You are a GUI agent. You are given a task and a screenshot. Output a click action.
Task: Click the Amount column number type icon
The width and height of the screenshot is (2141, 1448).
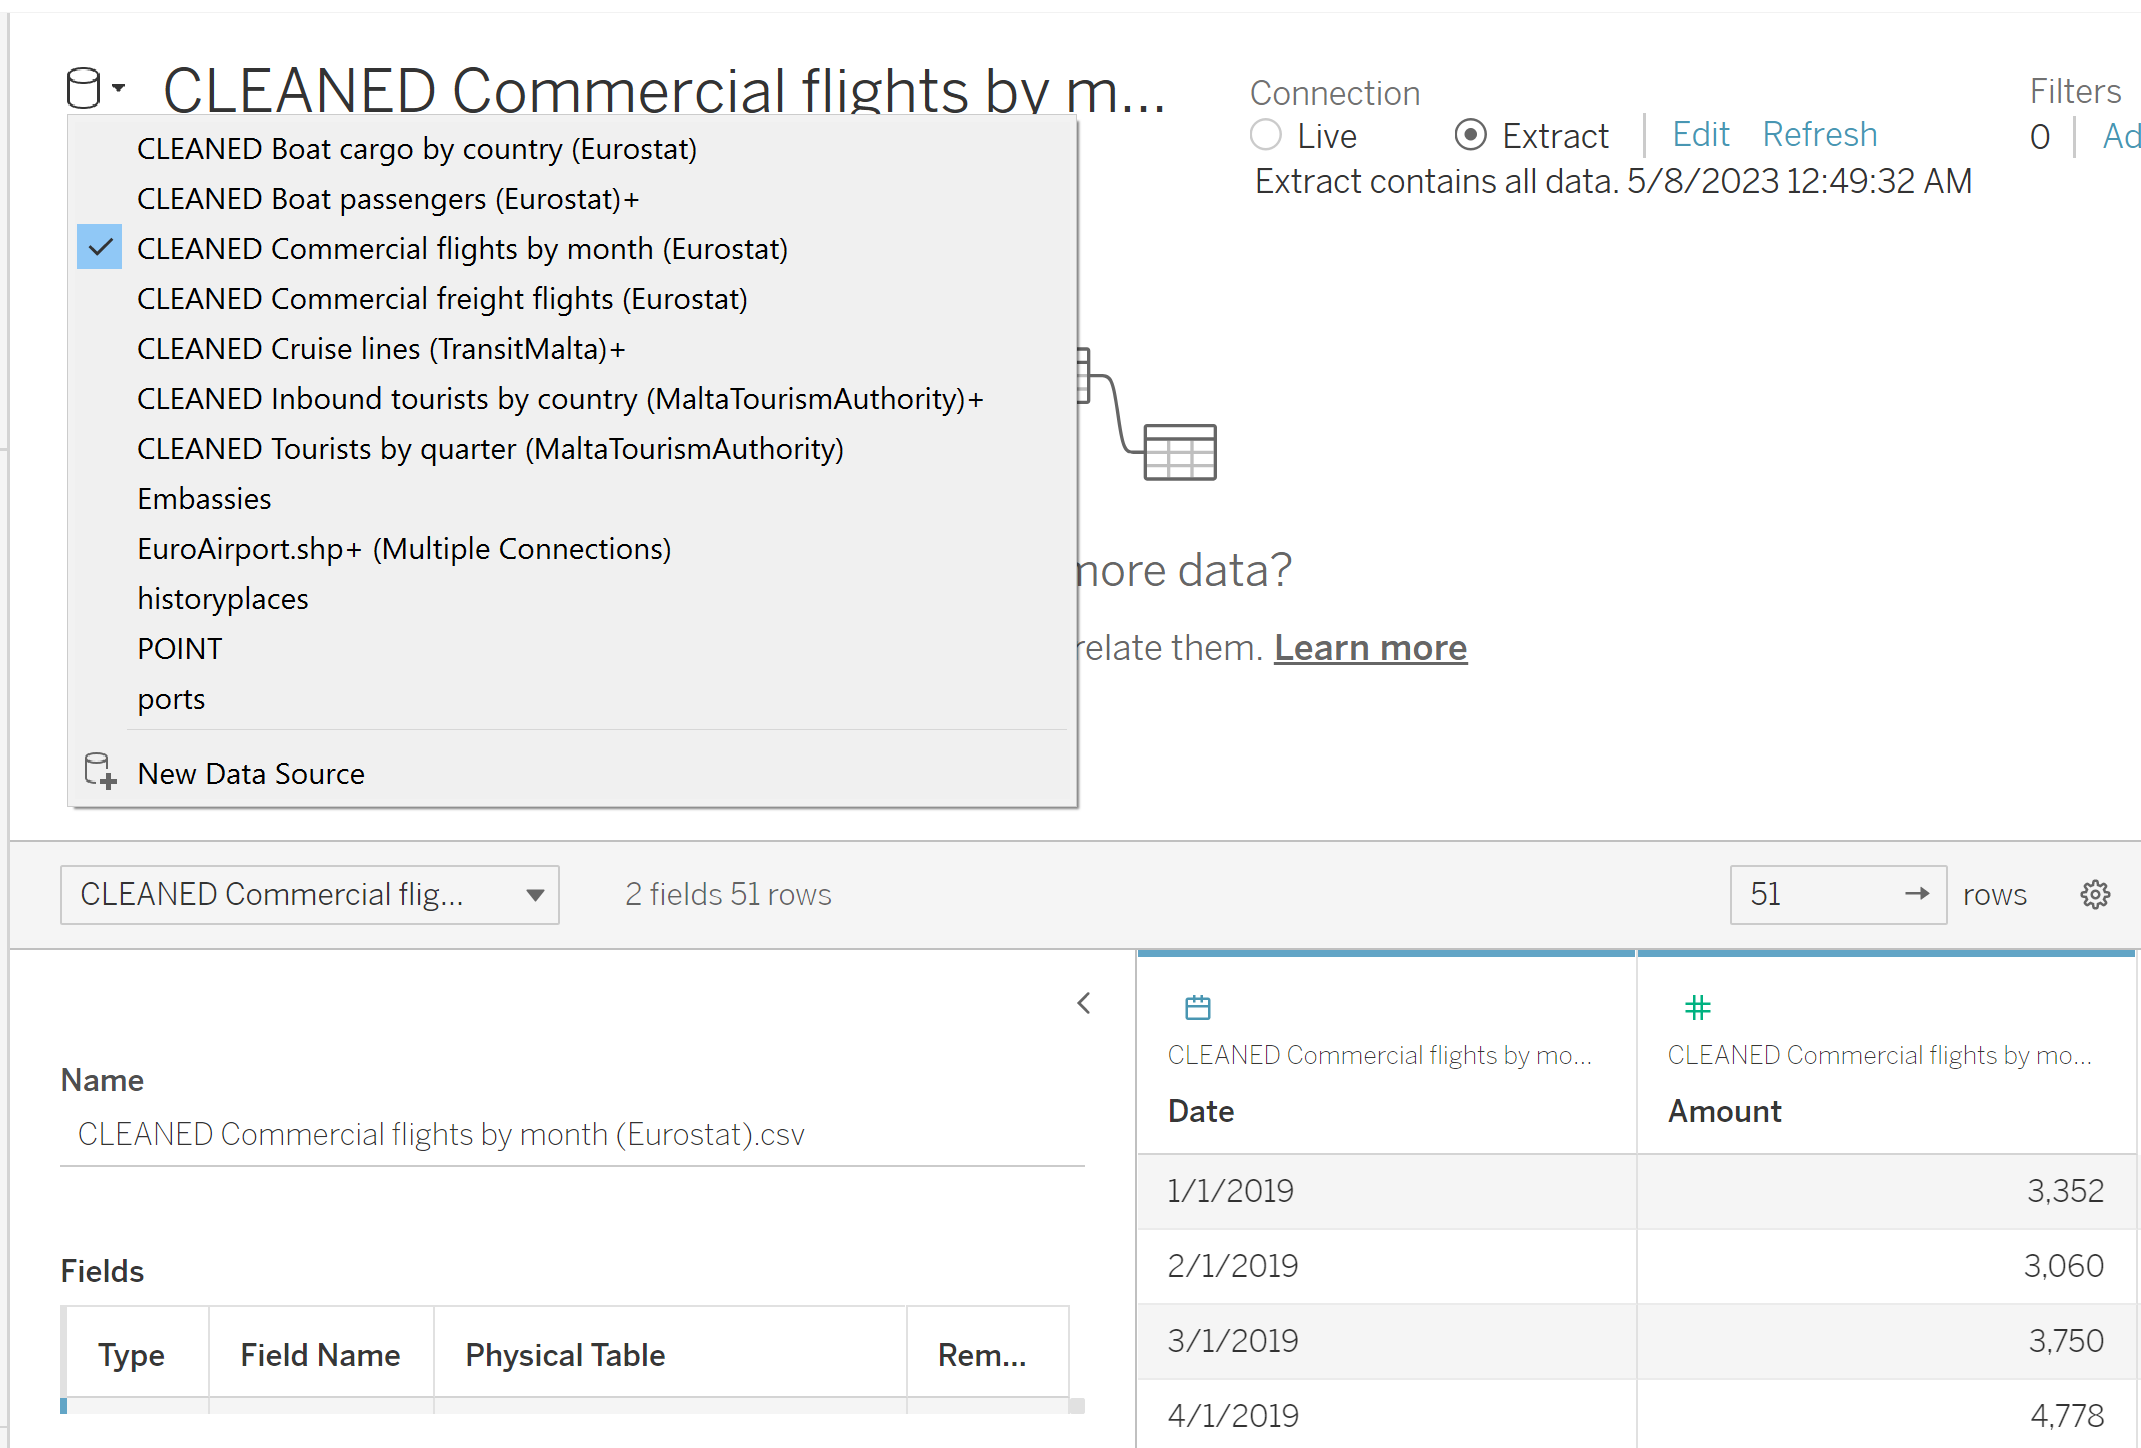(1697, 1007)
